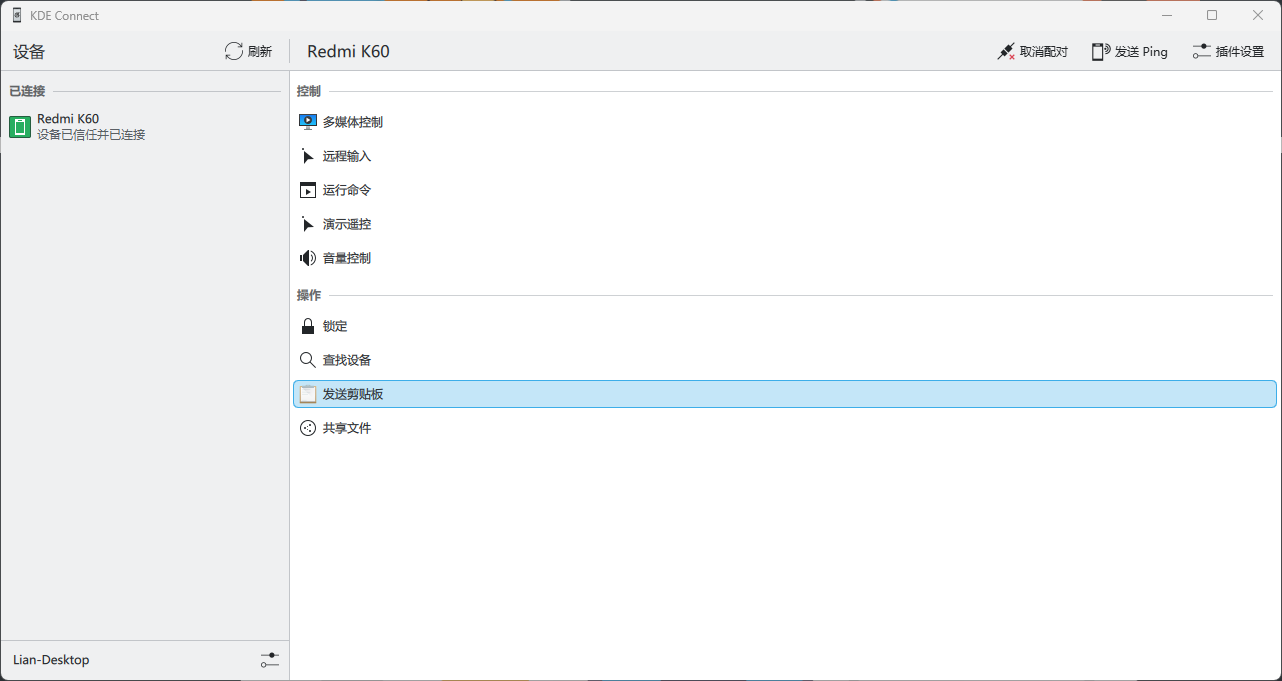Click 设备已信任并已连接 status text
Screen dimensions: 1282x681
pos(91,134)
